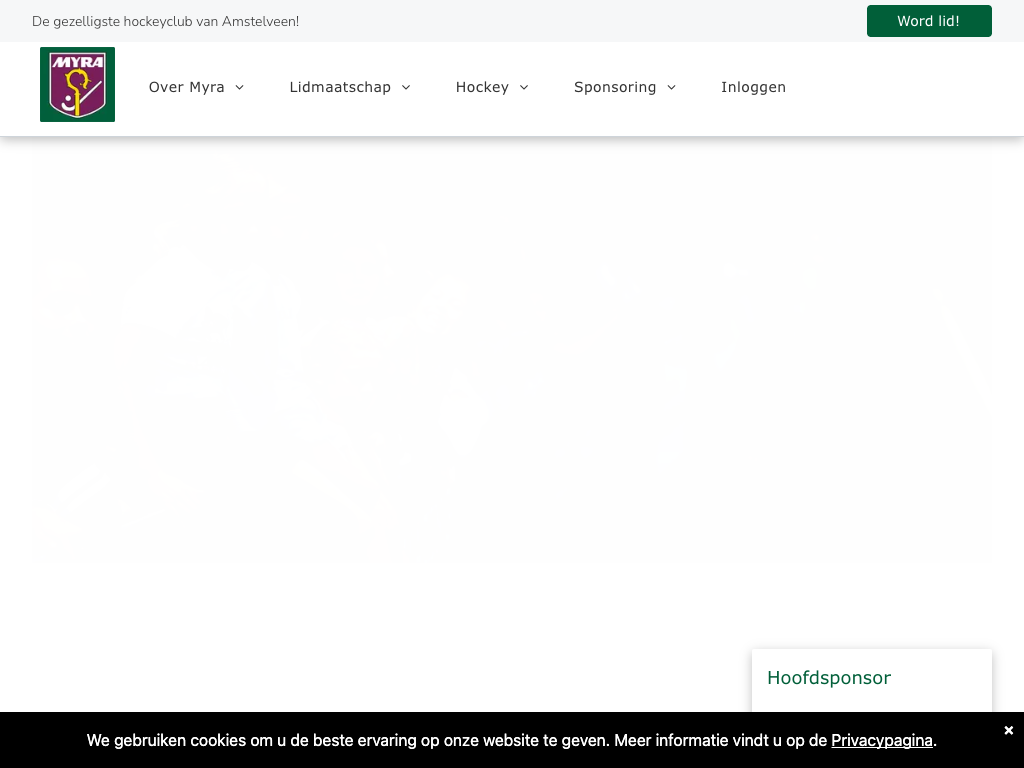Open the Lidmaatschap menu
Screen dimensions: 1024x768
(x=340, y=87)
